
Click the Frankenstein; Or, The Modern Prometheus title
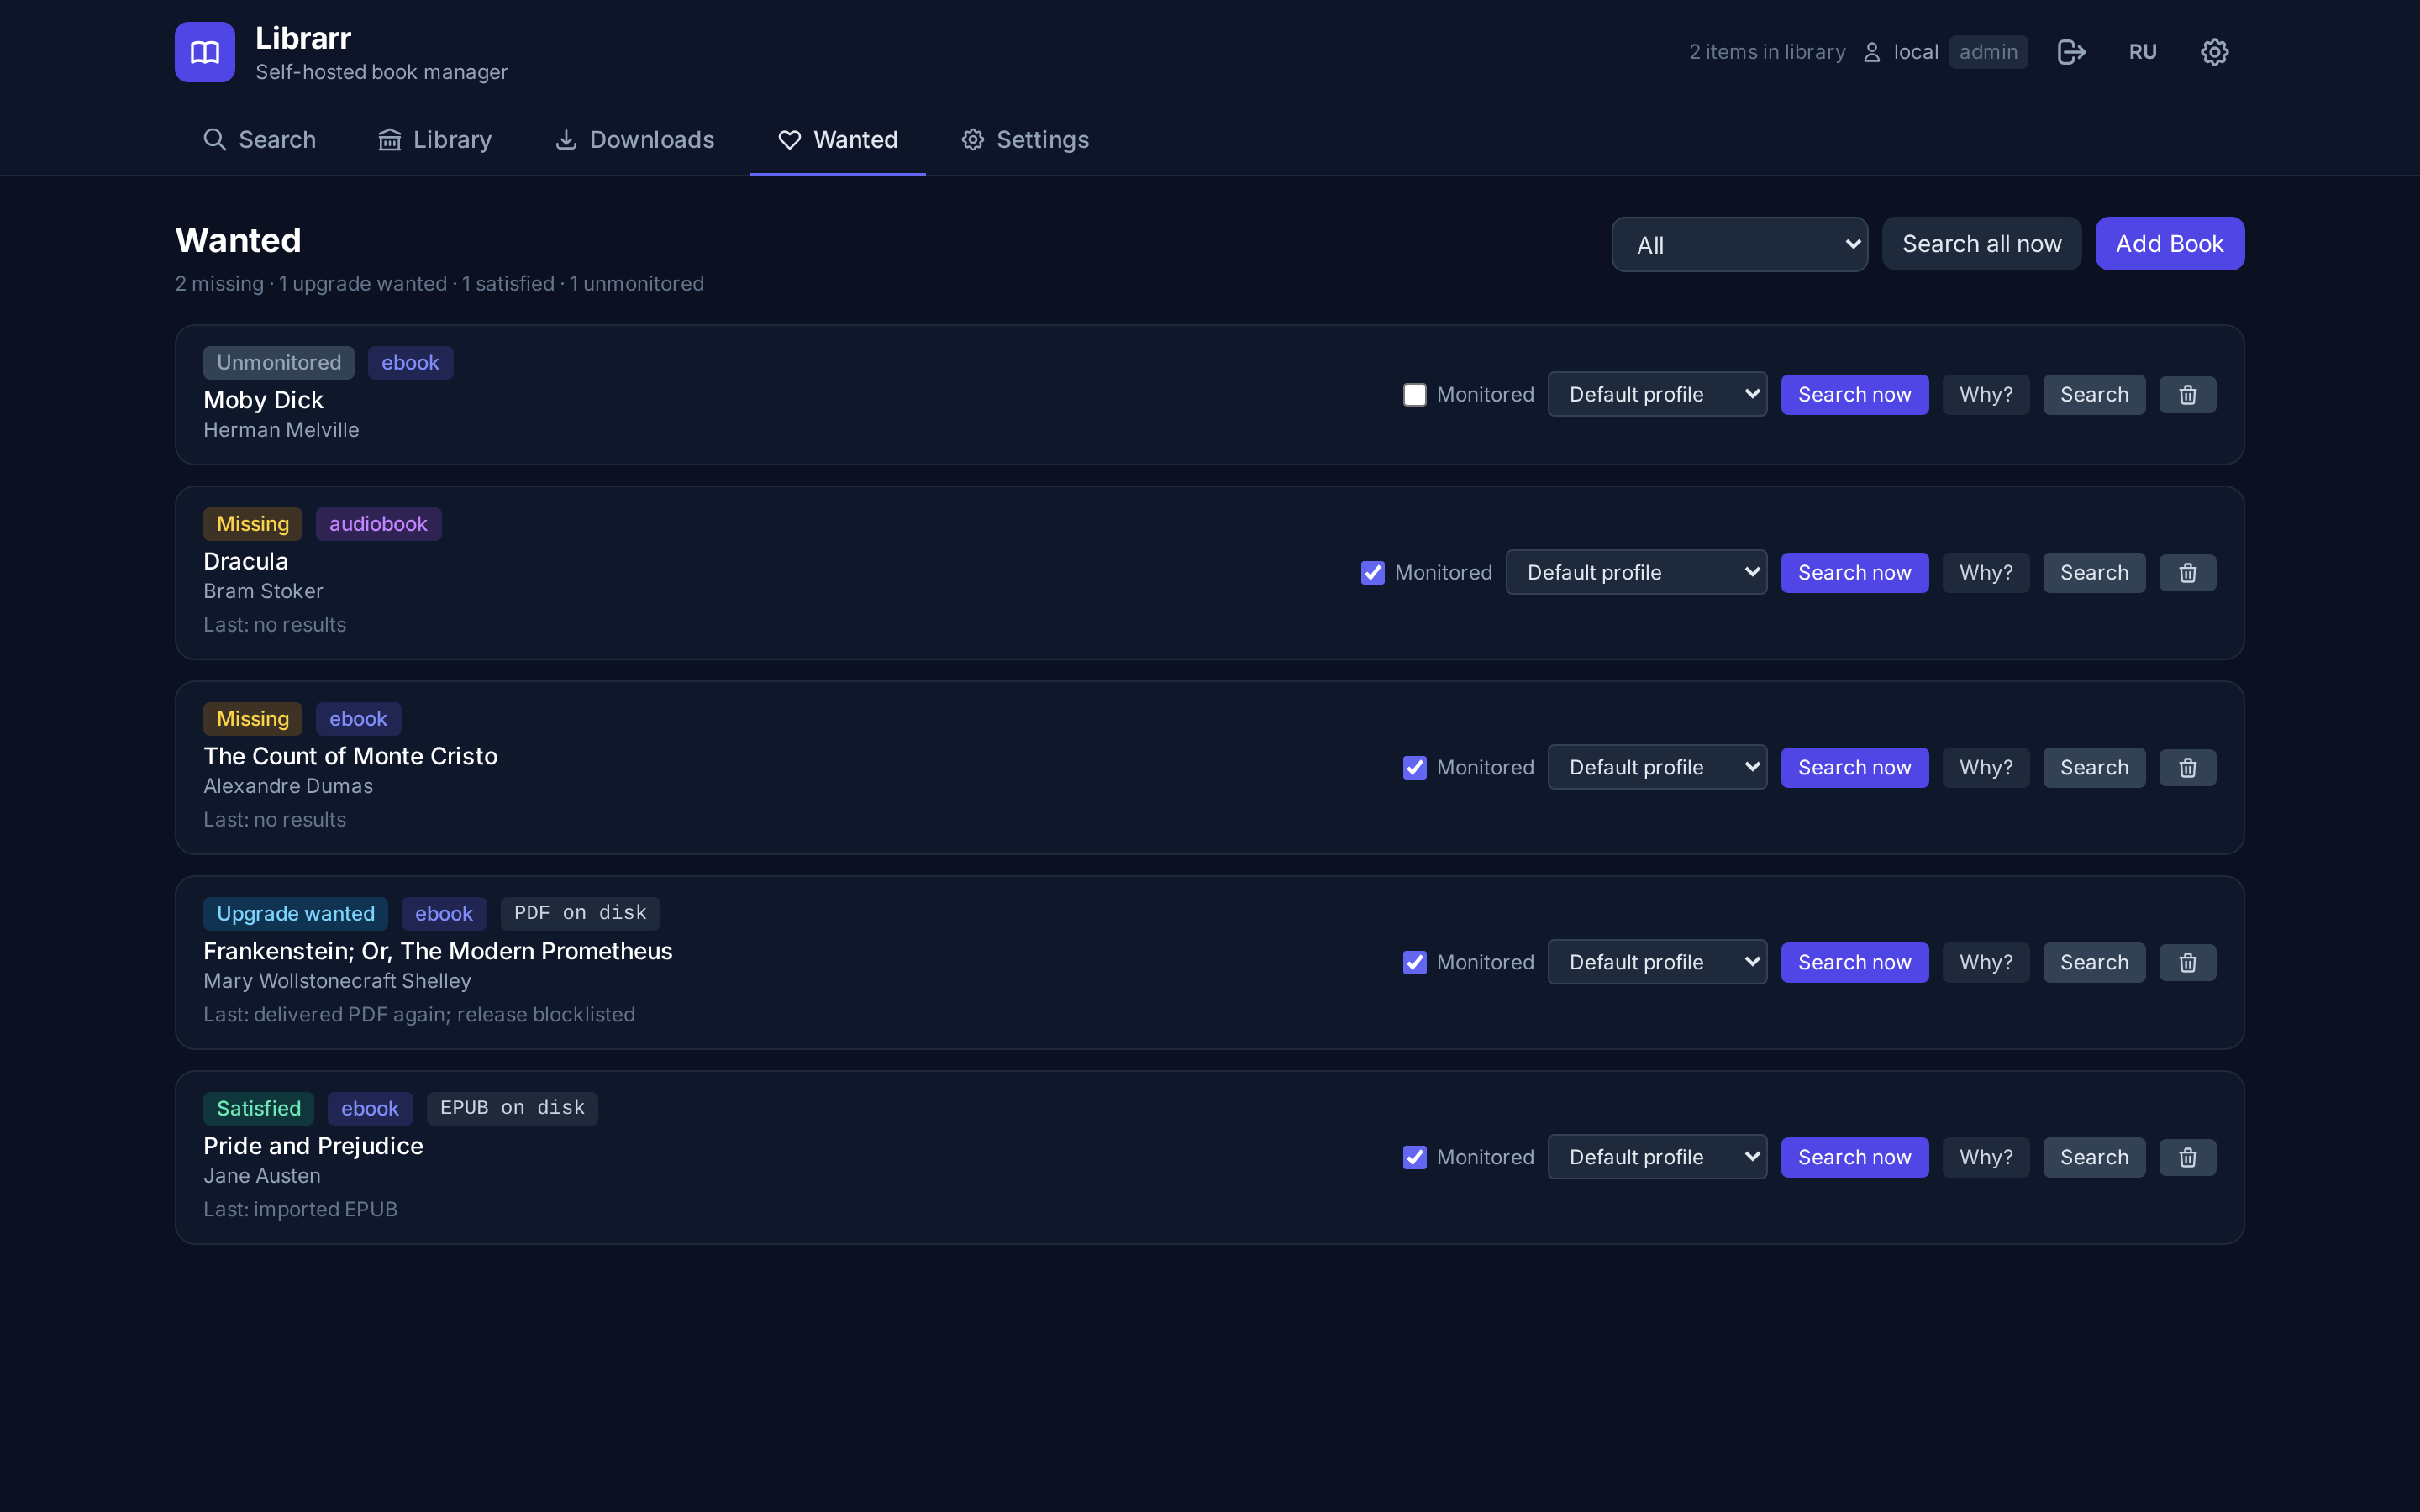click(438, 951)
